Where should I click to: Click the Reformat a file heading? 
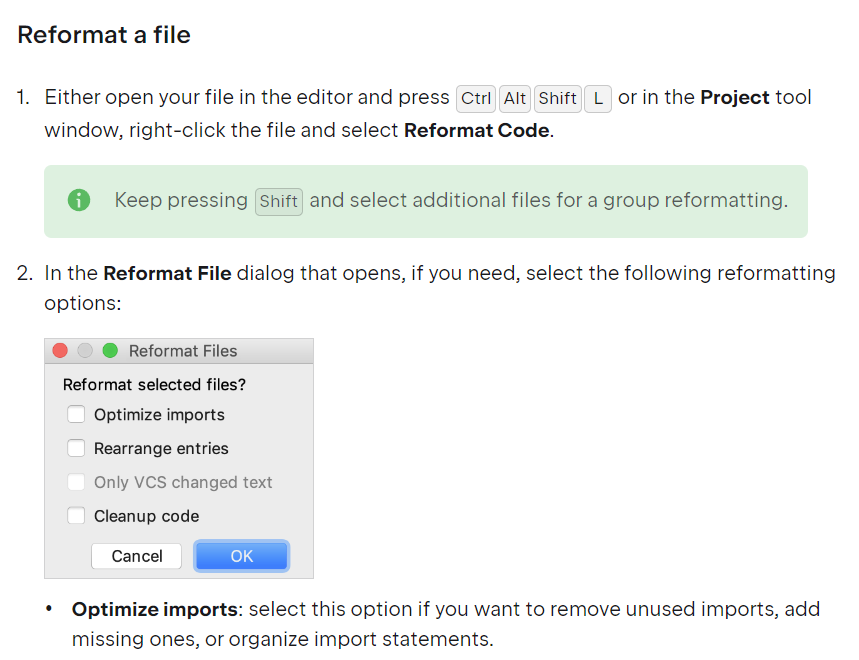click(x=104, y=34)
